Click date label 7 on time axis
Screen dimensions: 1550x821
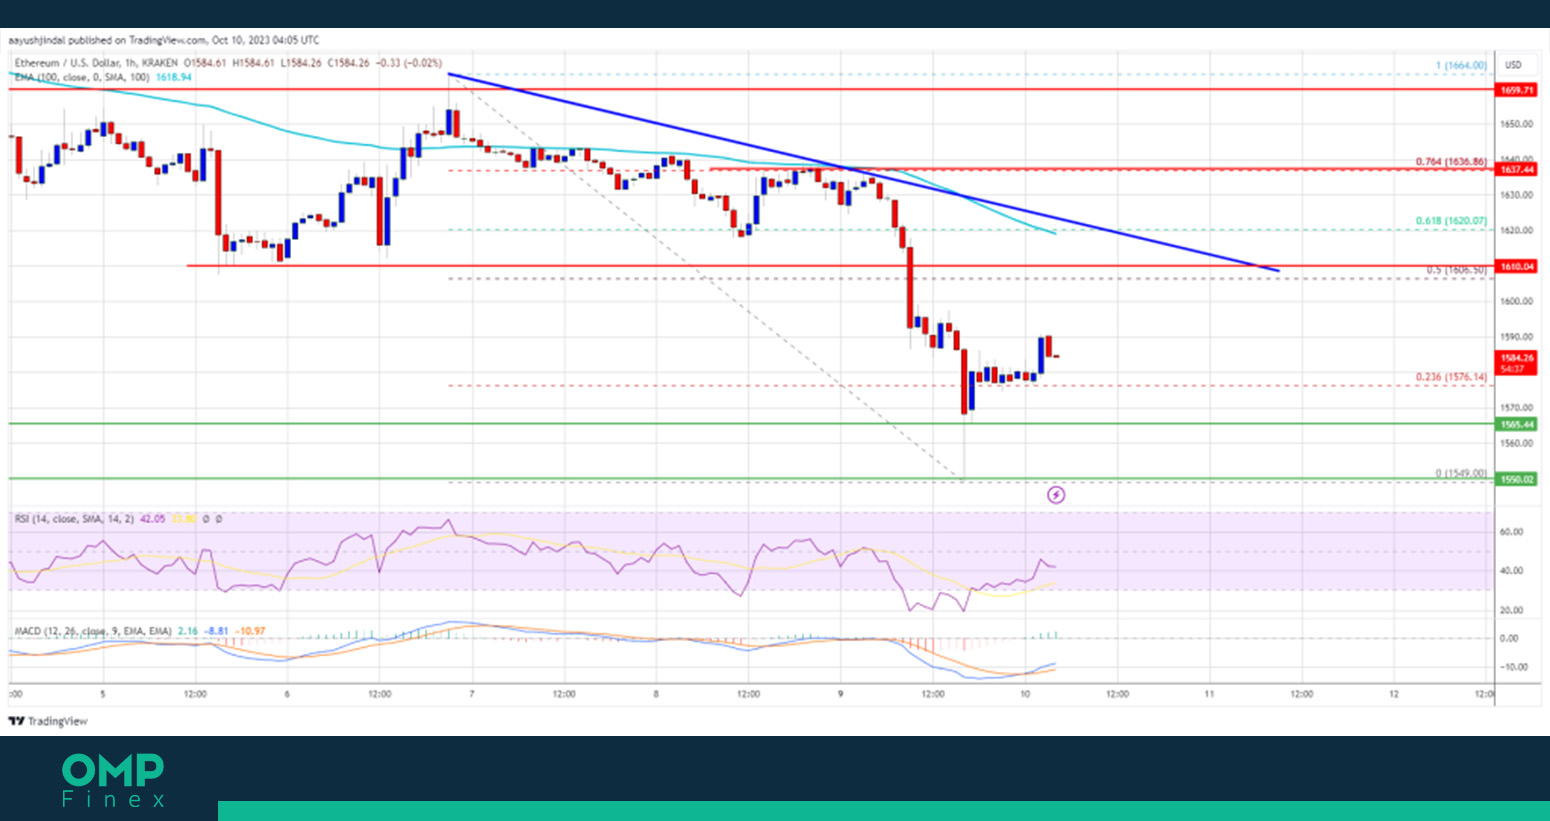[x=472, y=694]
